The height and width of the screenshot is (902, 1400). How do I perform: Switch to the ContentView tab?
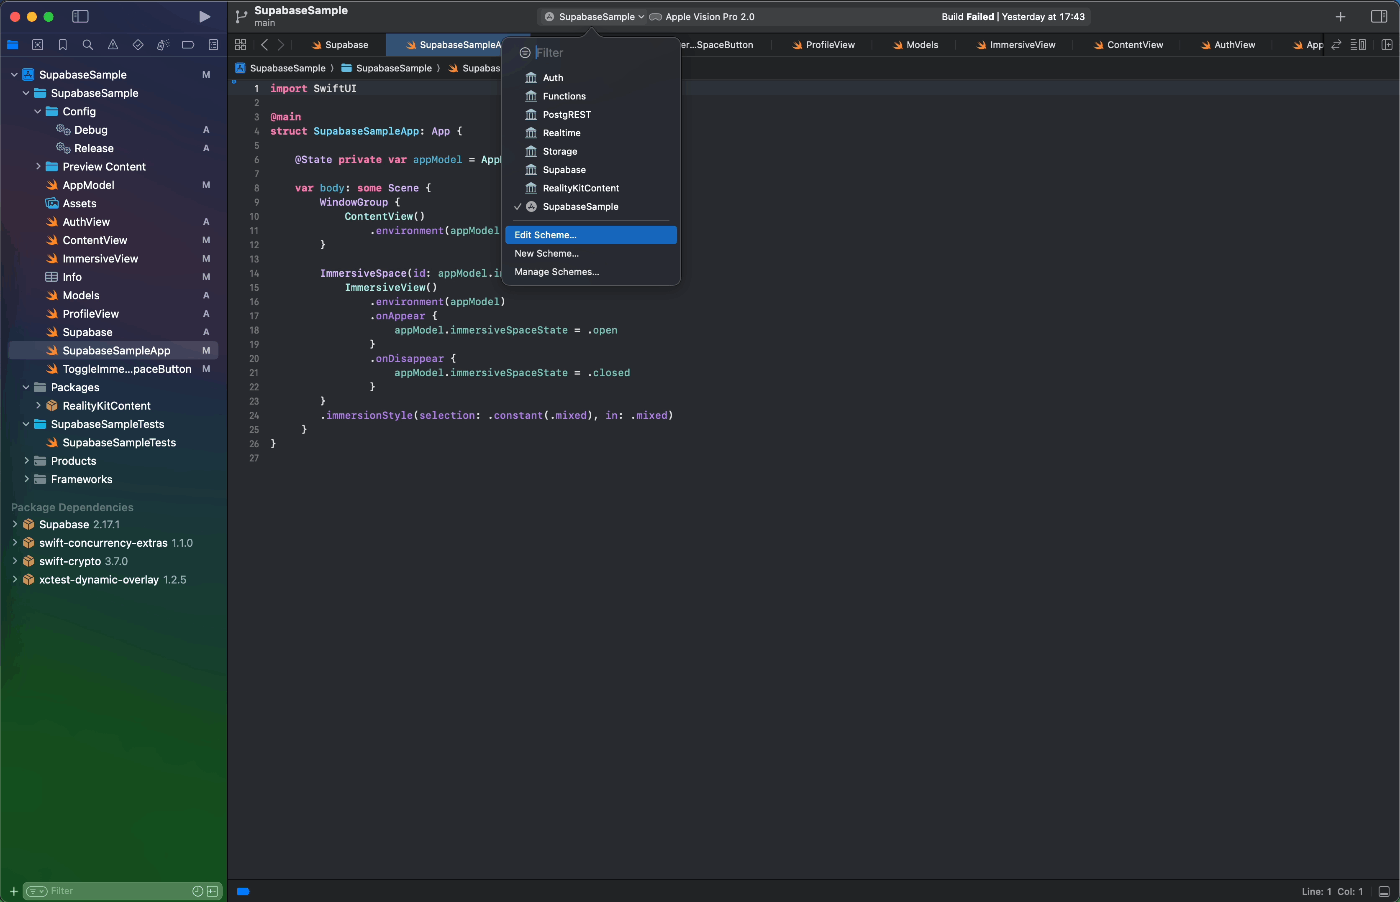pyautogui.click(x=1128, y=45)
